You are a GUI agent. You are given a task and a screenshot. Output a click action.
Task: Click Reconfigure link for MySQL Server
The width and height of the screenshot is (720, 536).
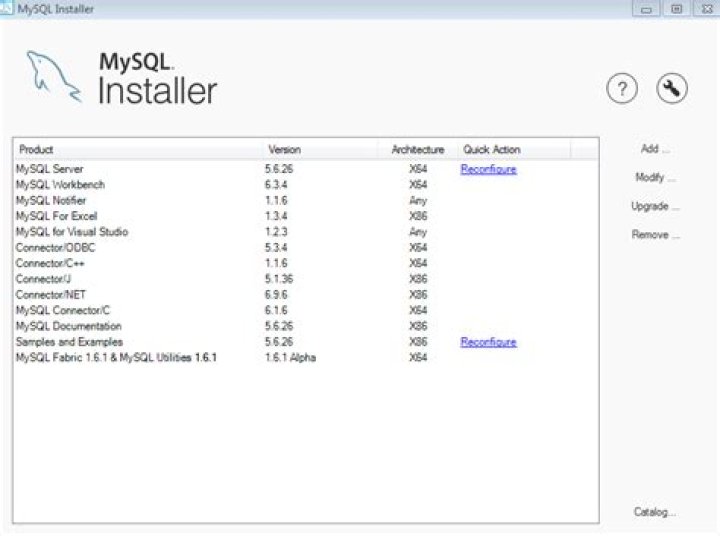pyautogui.click(x=489, y=169)
